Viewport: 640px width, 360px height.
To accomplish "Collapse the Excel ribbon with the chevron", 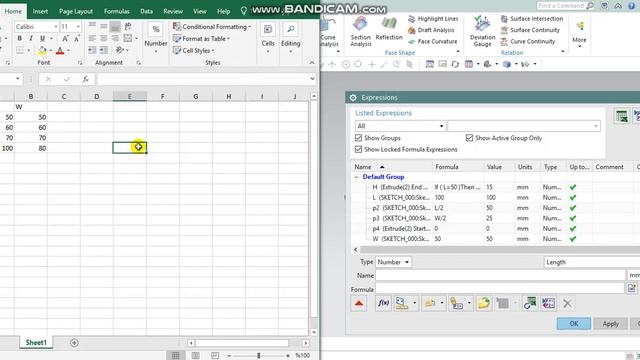I will pos(312,62).
